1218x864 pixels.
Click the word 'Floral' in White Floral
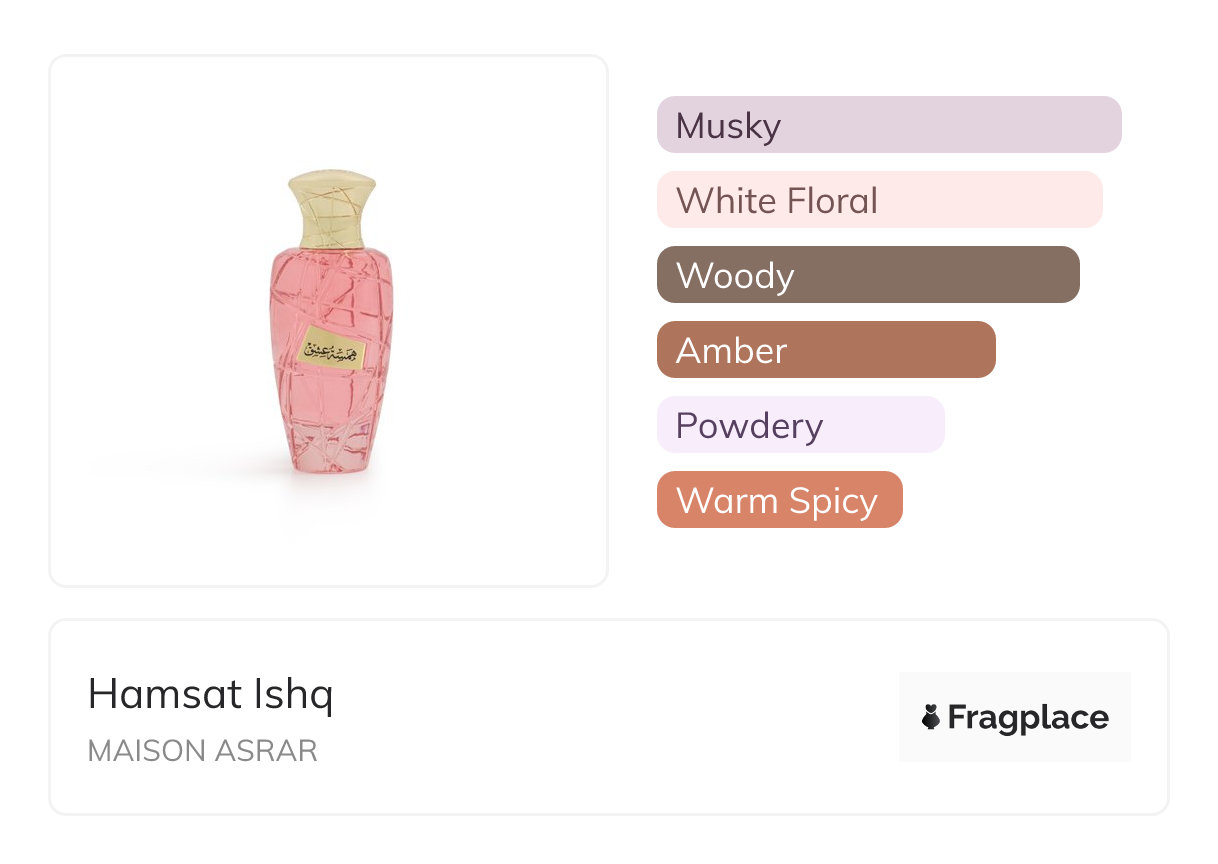[x=831, y=200]
